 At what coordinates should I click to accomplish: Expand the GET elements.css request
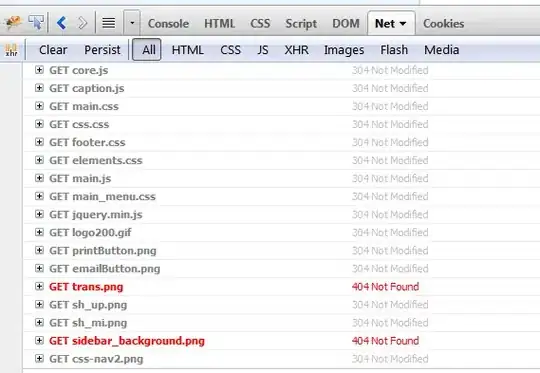(x=40, y=160)
